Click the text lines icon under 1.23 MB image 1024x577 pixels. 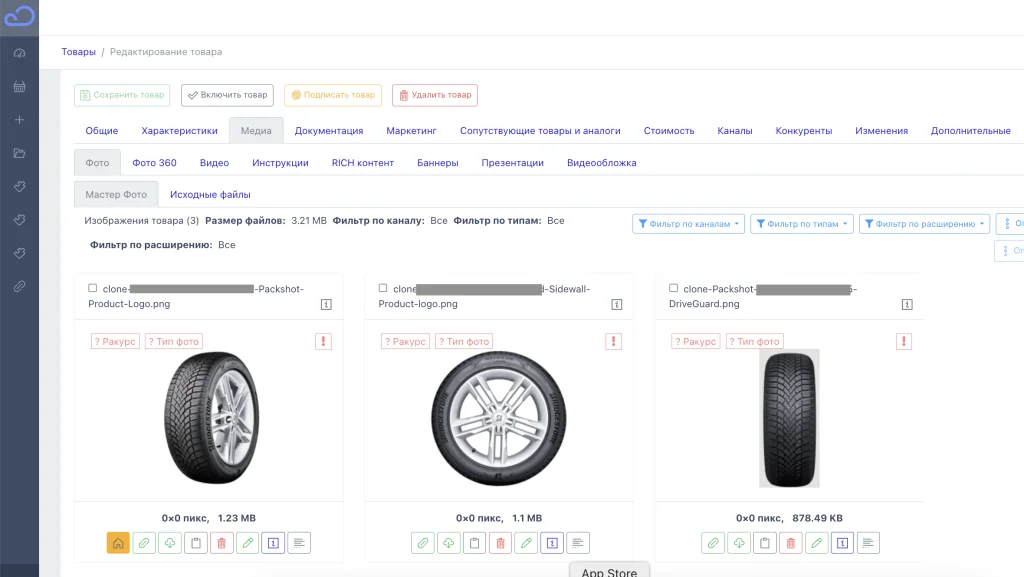tap(299, 543)
